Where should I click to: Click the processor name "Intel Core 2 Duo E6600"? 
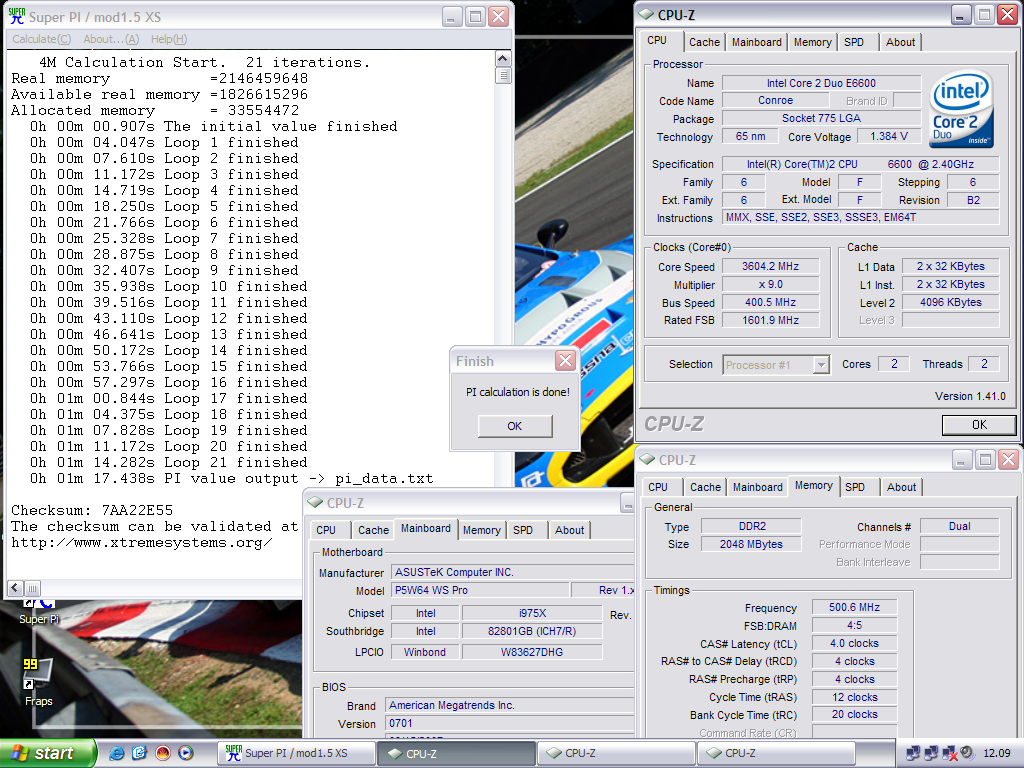pyautogui.click(x=822, y=83)
